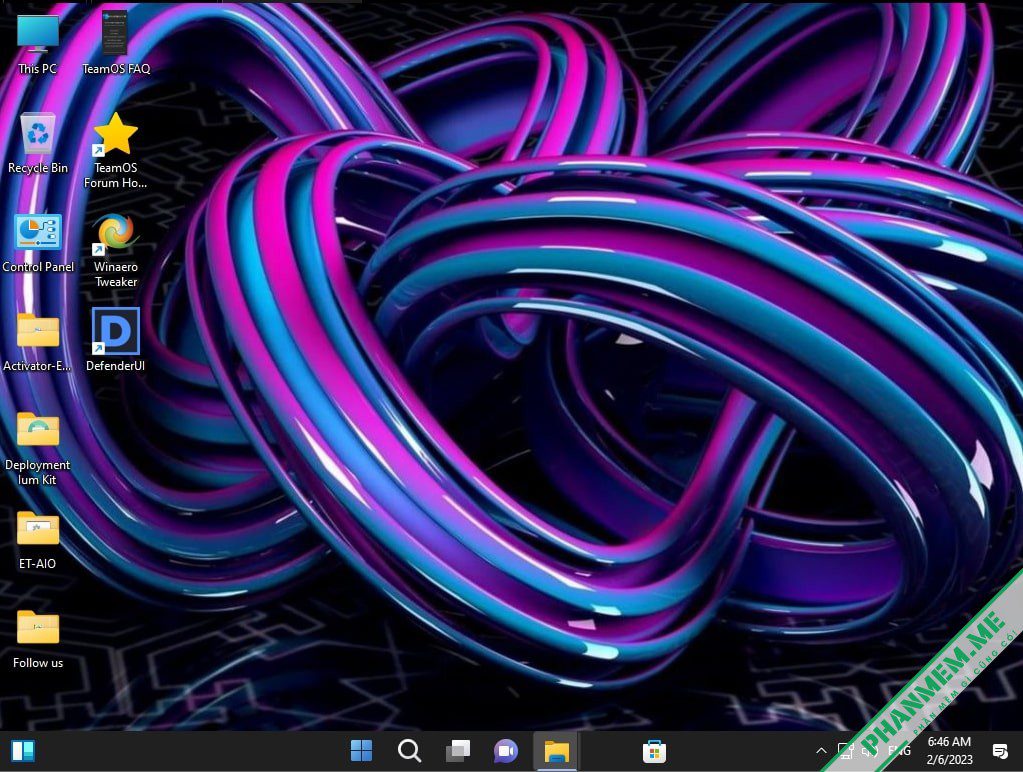Viewport: 1023px width, 772px height.
Task: Open the Chat app on taskbar
Action: click(506, 751)
